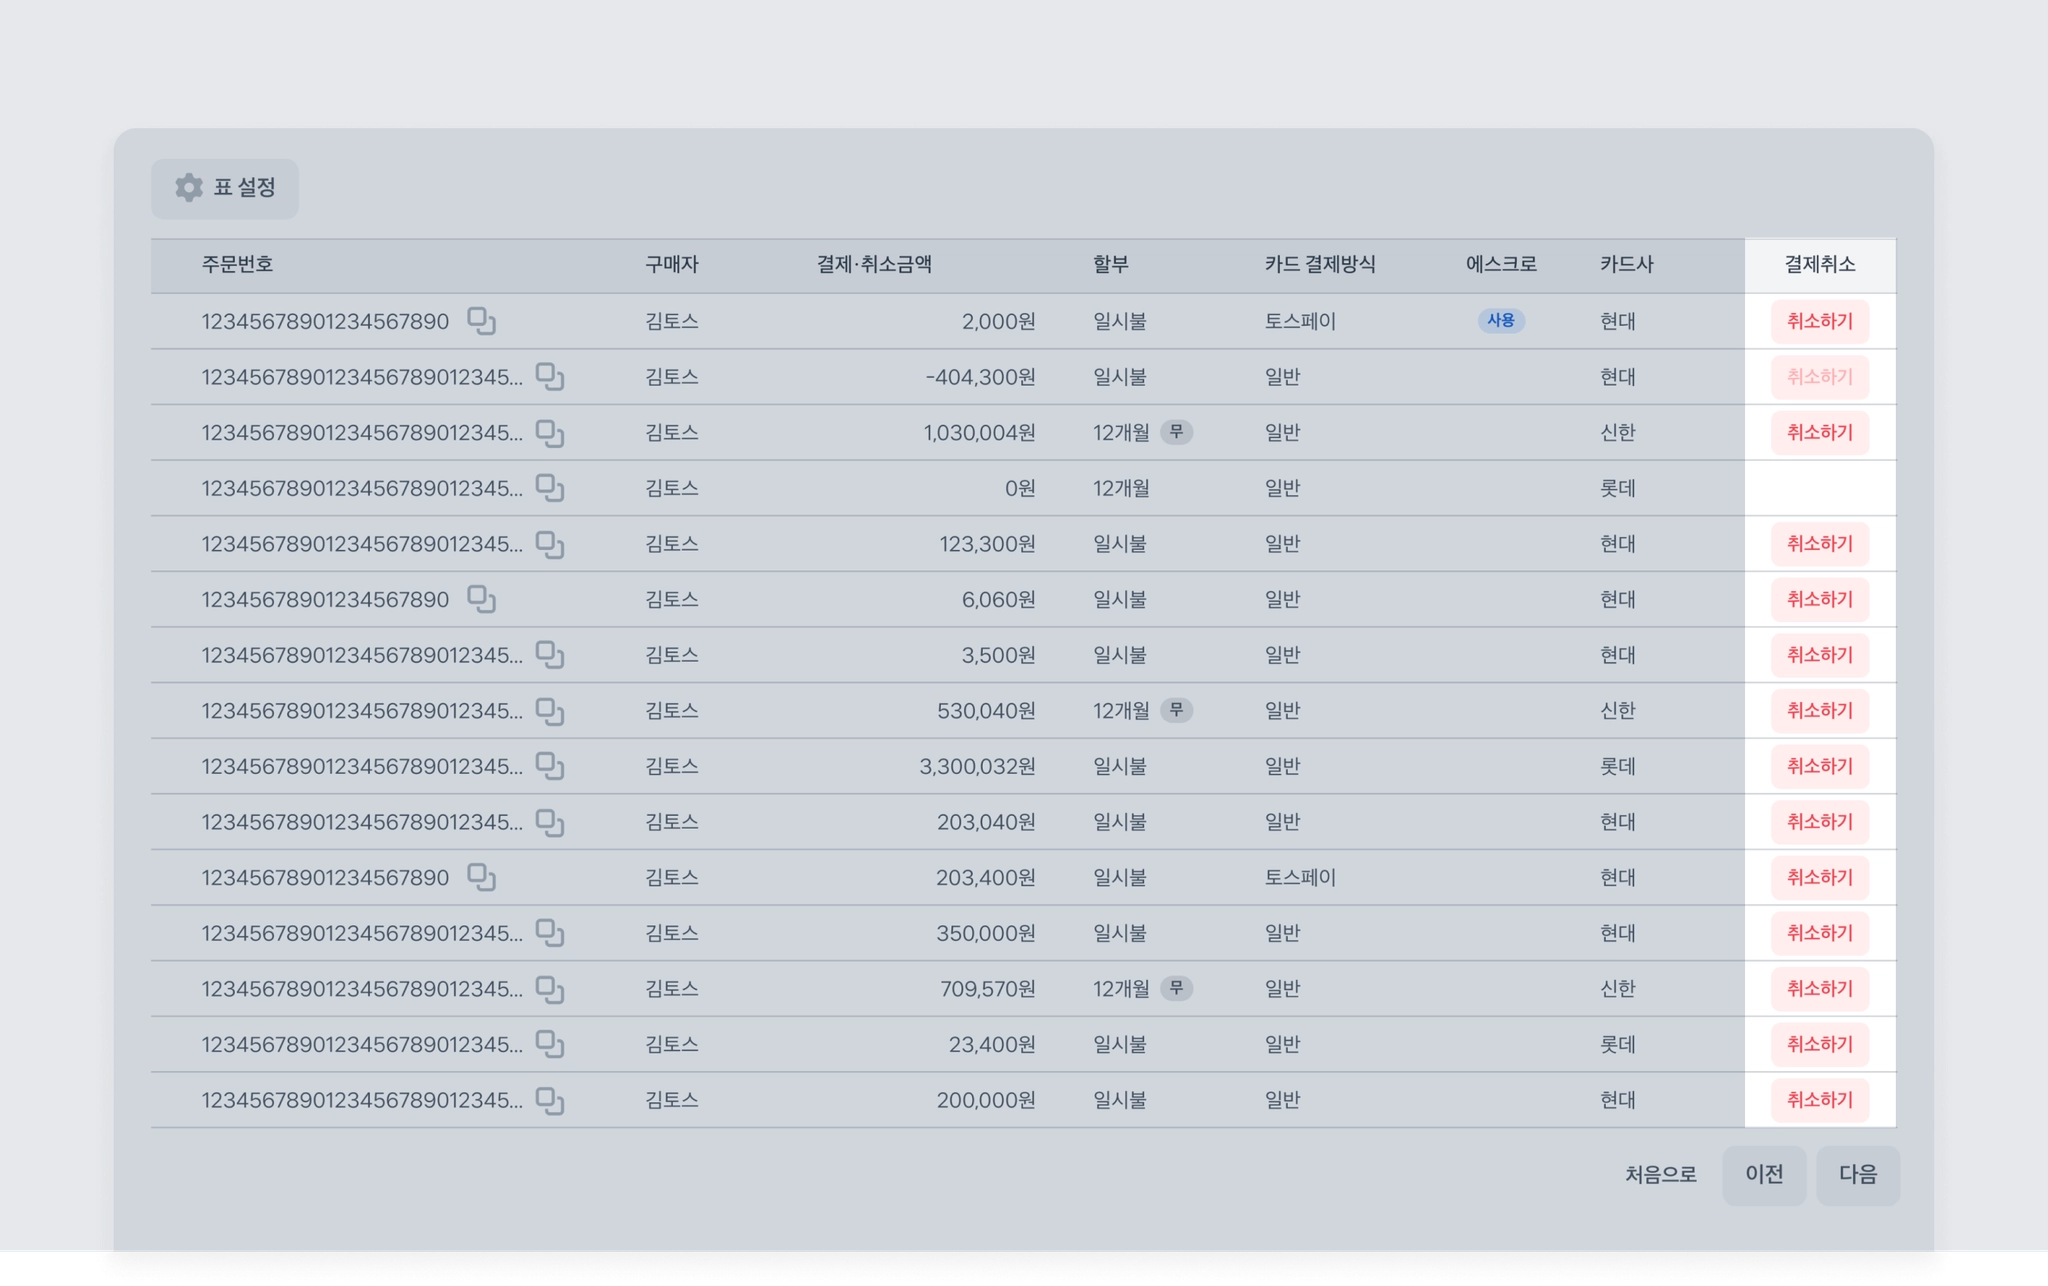Copy order number for the 6,060원 payment

[481, 599]
